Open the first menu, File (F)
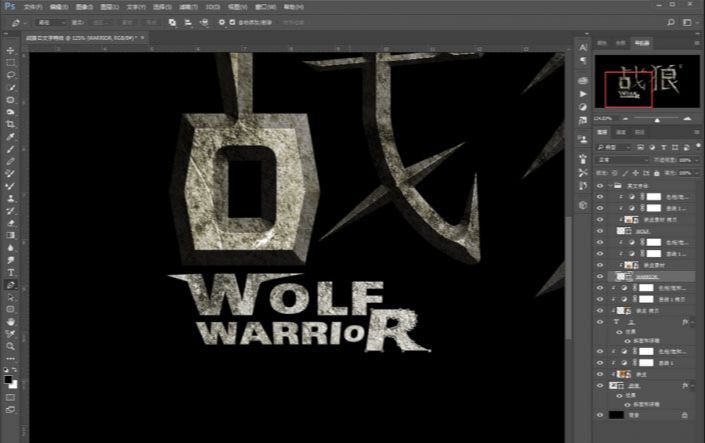 point(32,7)
